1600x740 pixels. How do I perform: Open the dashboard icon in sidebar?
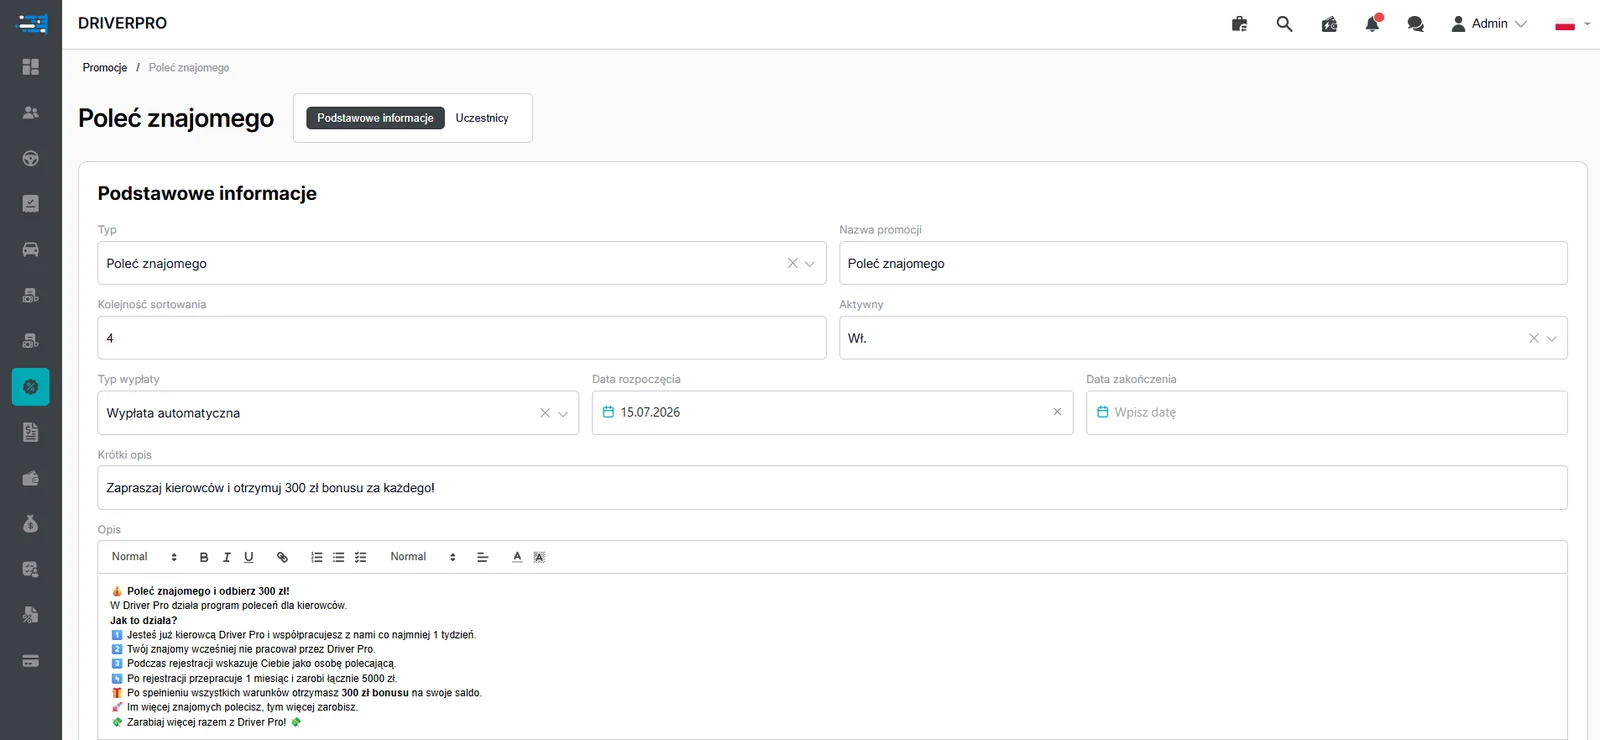coord(31,66)
